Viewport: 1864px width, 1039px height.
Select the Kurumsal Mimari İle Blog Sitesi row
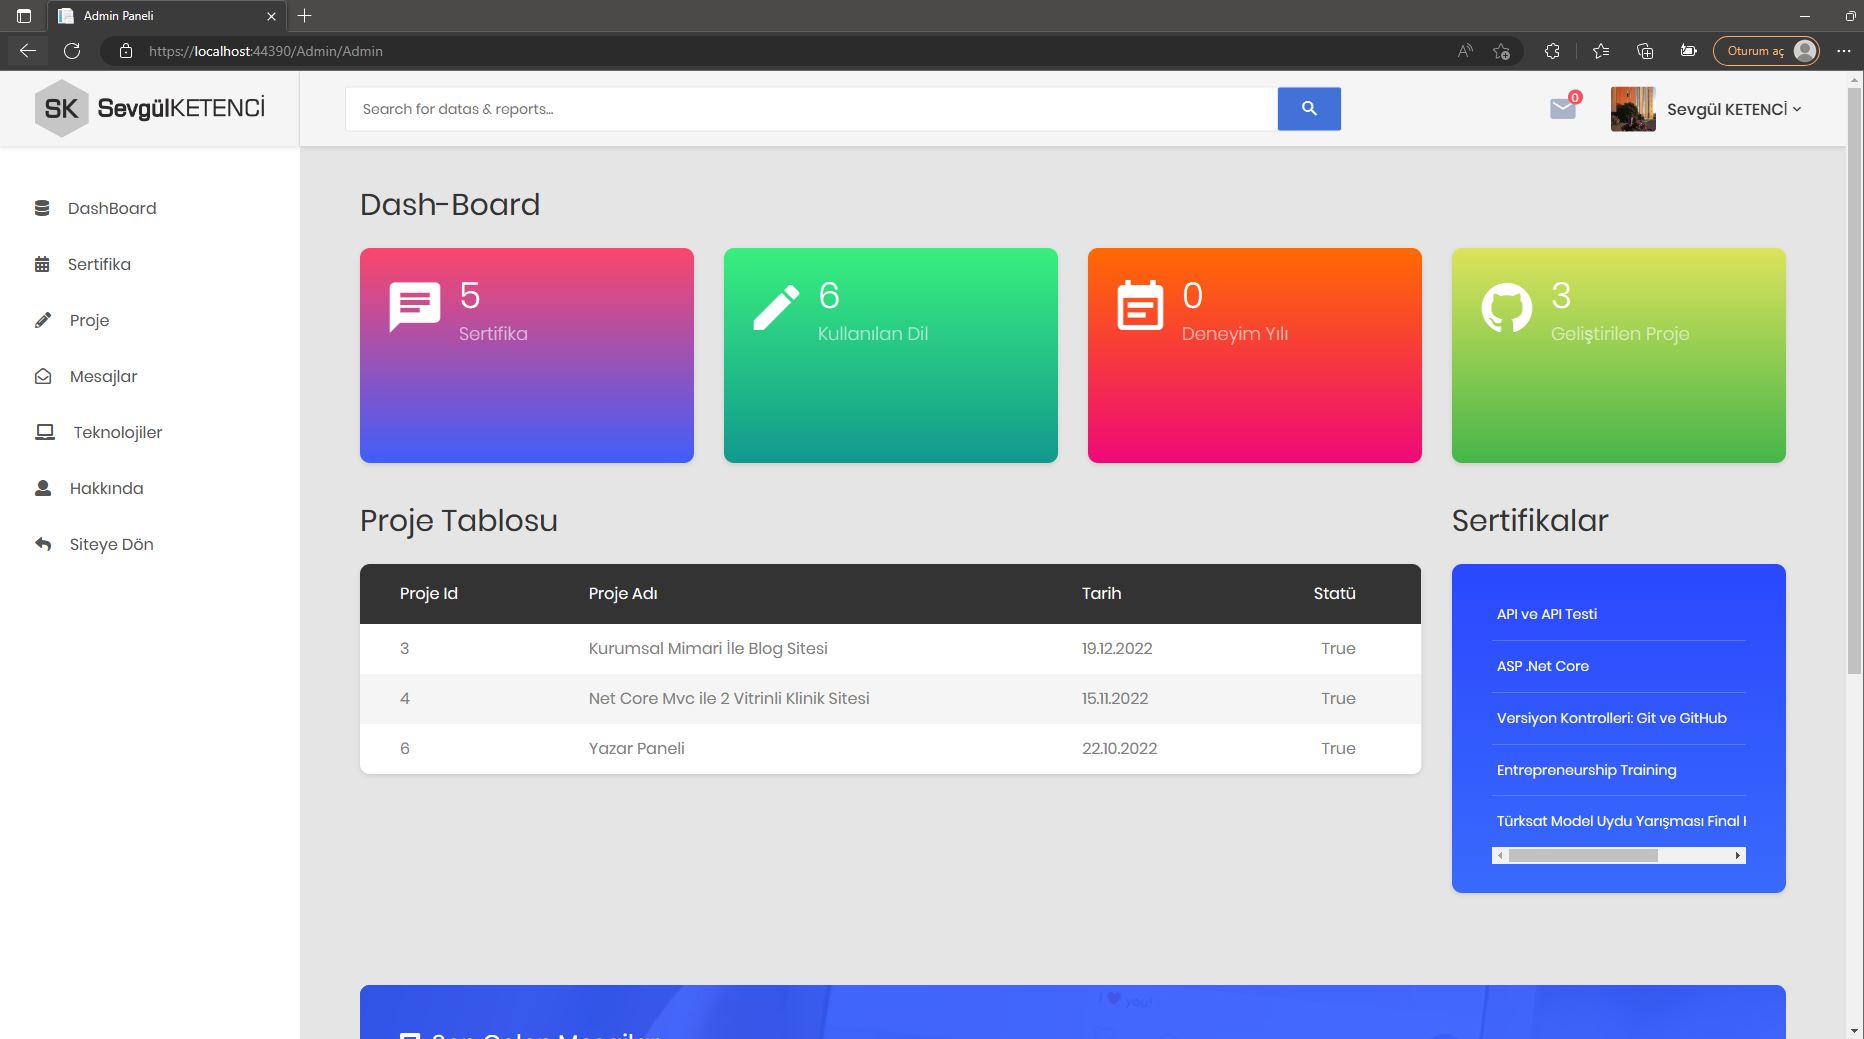(x=890, y=649)
